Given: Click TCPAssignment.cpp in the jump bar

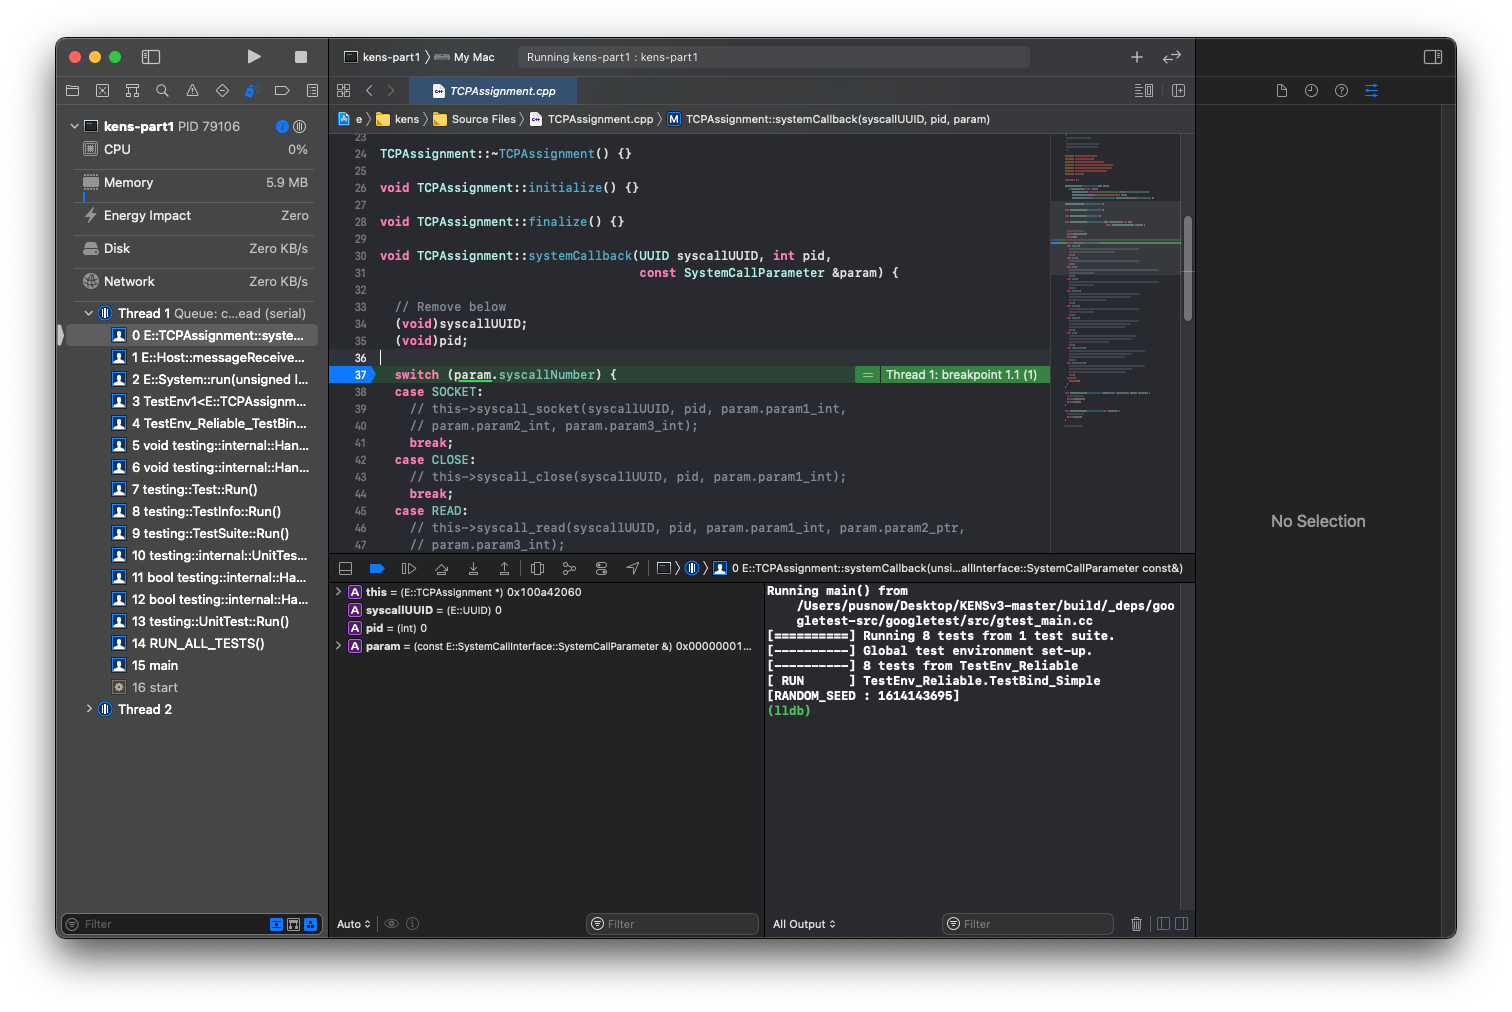Looking at the screenshot, I should click(x=591, y=119).
